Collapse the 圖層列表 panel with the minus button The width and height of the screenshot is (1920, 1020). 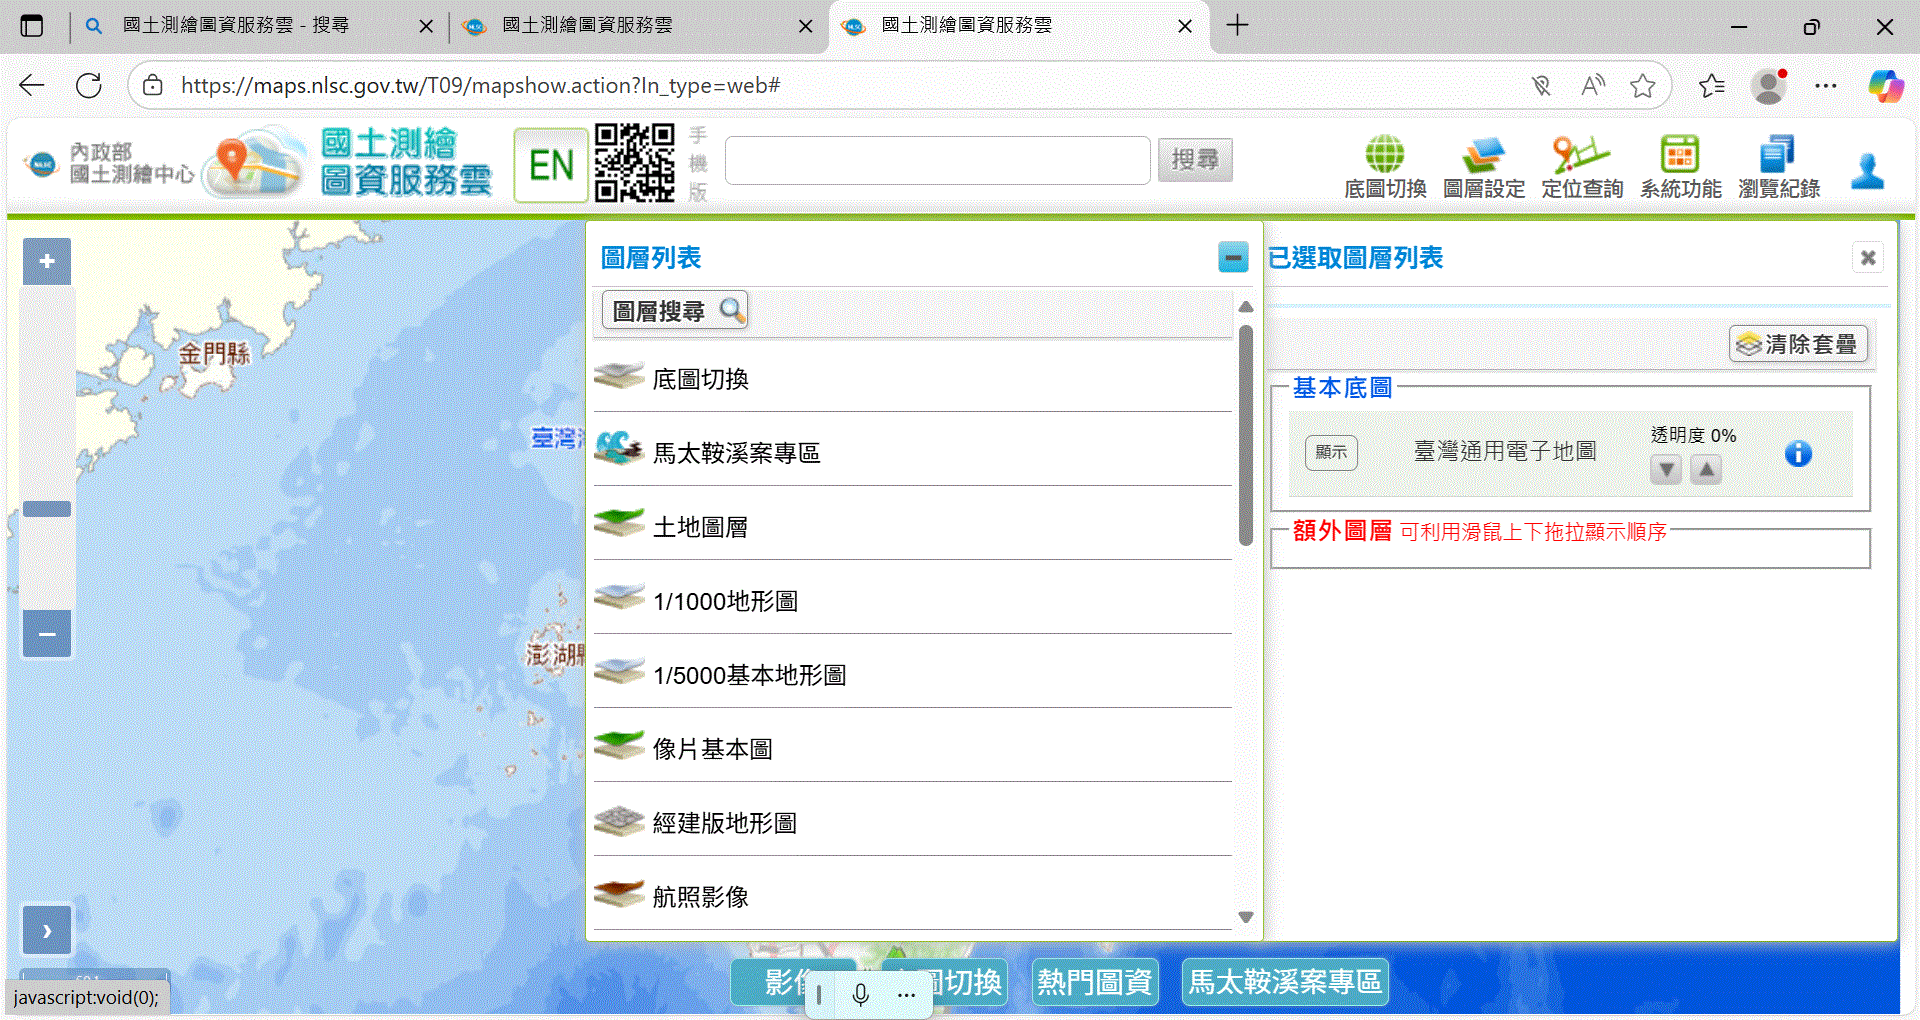point(1233,258)
